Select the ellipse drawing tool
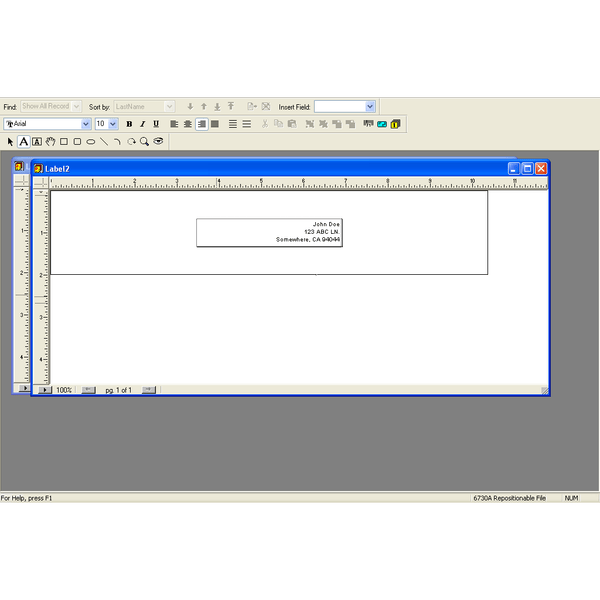Image resolution: width=600 pixels, height=600 pixels. (x=90, y=142)
